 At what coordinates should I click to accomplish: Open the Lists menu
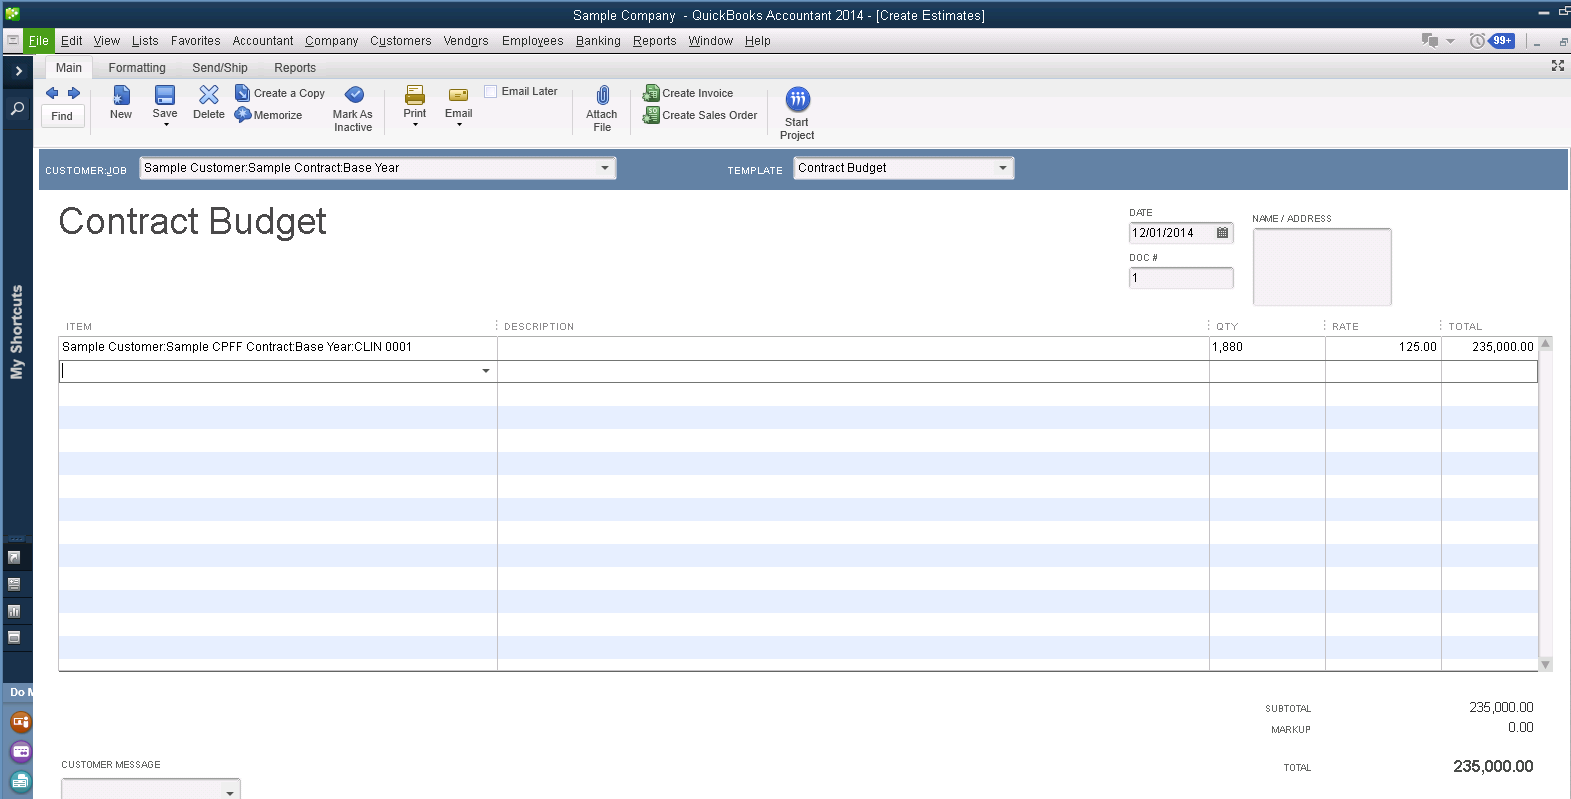(x=145, y=41)
